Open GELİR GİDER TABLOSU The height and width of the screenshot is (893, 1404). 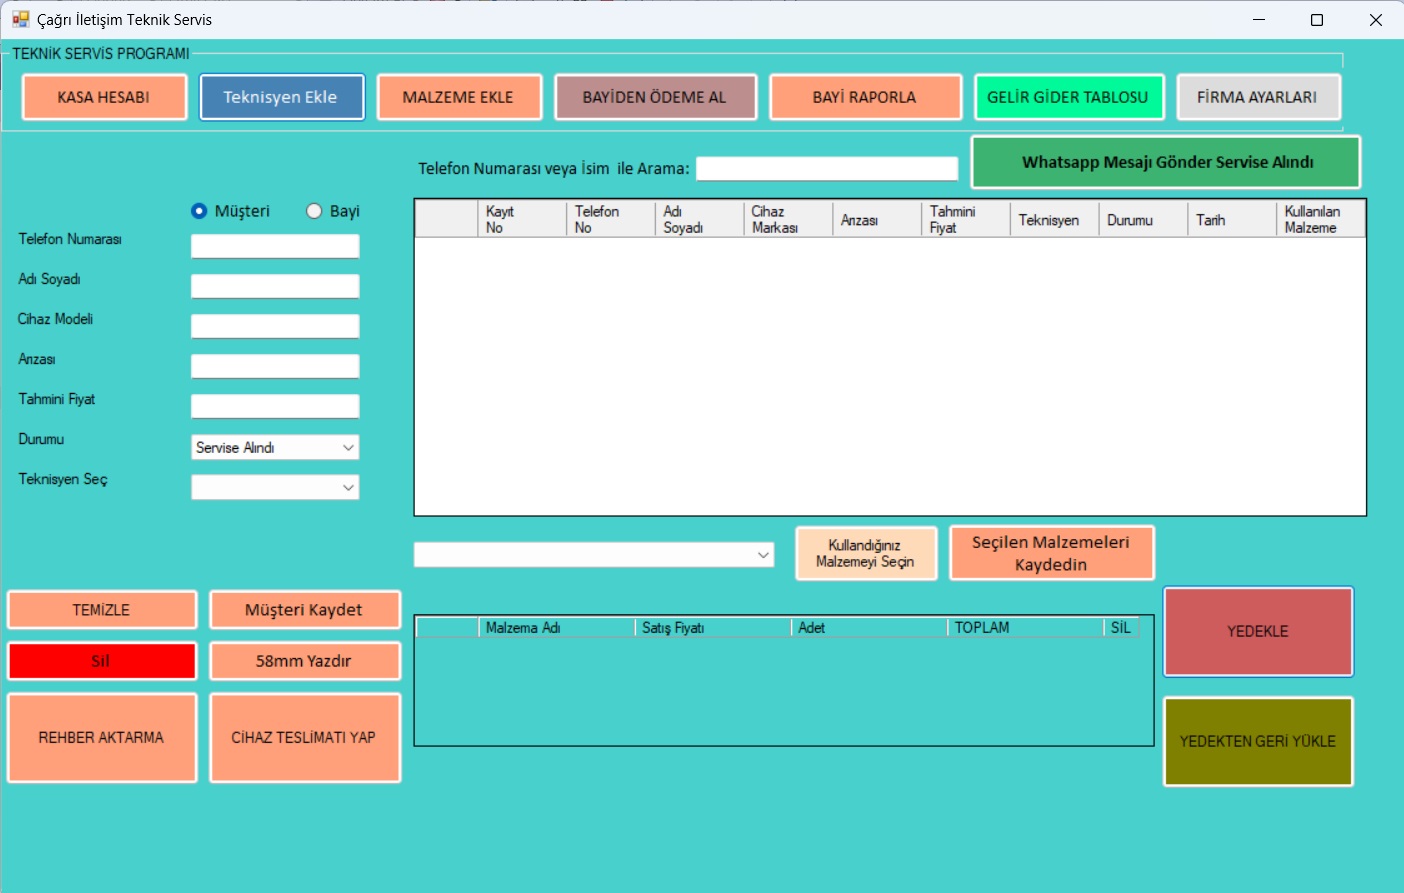point(1068,97)
